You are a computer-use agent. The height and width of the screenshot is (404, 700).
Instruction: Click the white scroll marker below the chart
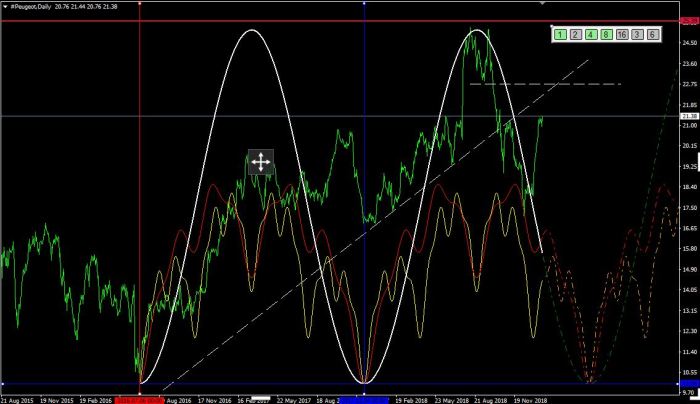[x=260, y=394]
